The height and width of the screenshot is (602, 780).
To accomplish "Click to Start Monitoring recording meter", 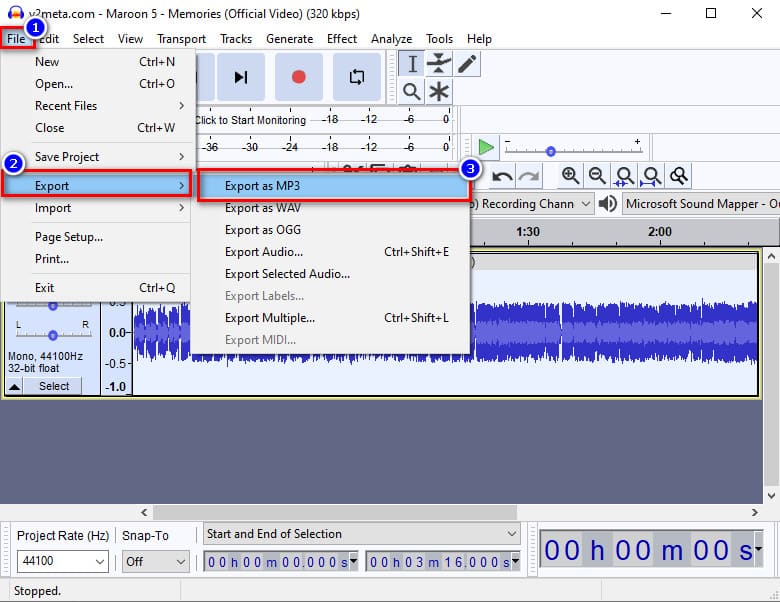I will point(250,120).
